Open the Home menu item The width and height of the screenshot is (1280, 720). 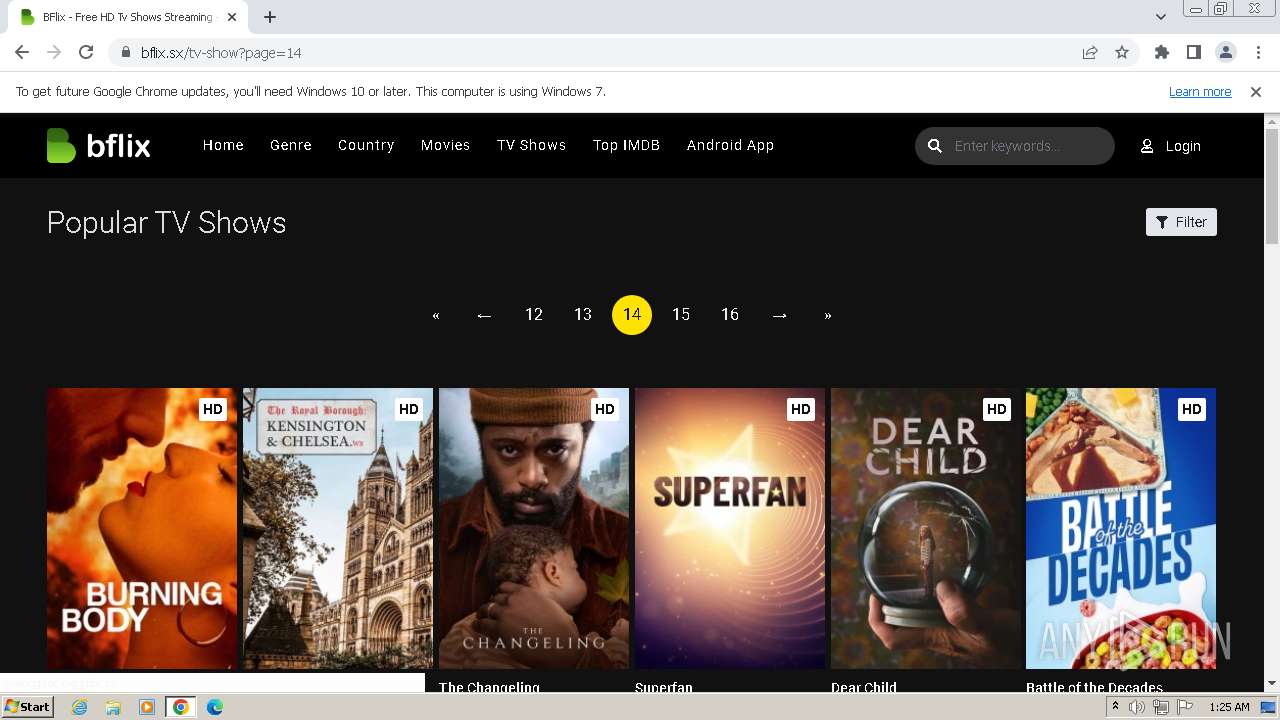coord(223,145)
